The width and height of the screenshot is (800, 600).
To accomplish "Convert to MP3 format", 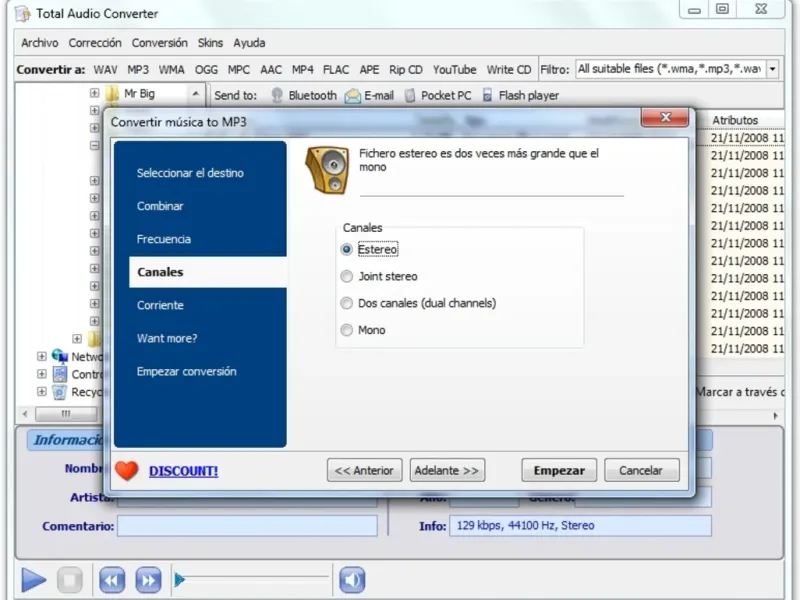I will 138,70.
